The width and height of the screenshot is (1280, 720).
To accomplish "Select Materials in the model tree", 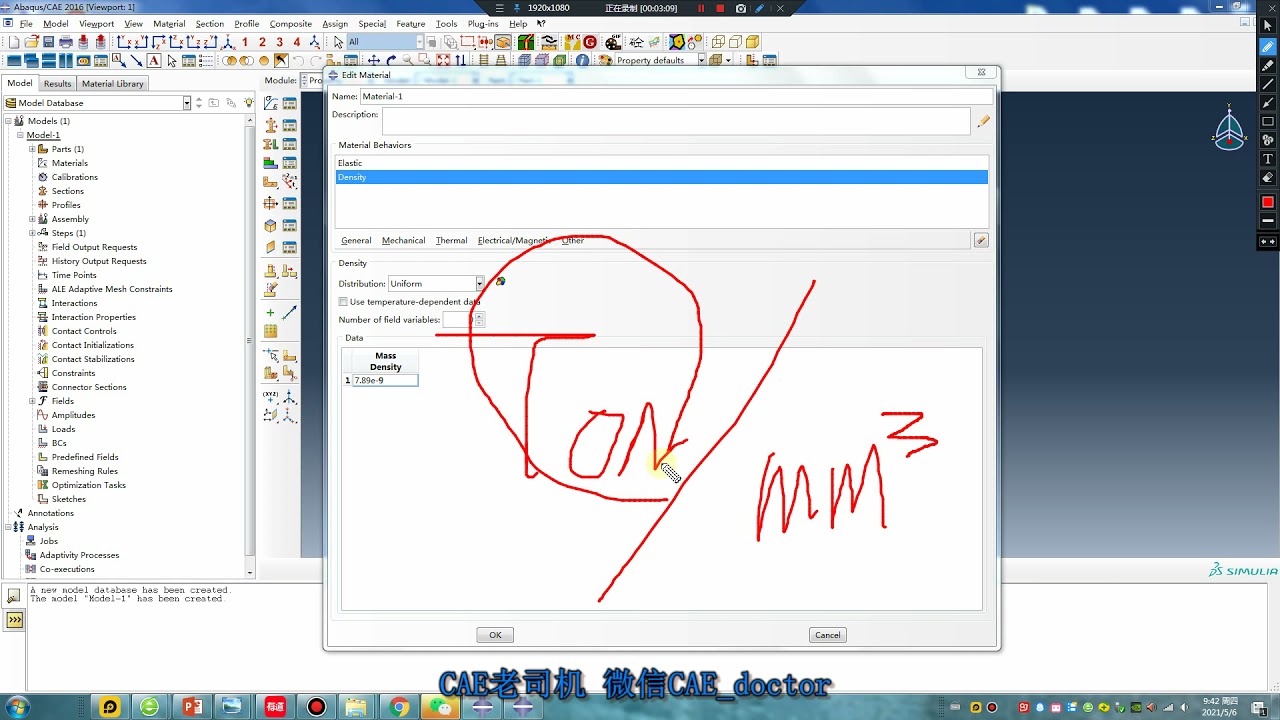I will [x=69, y=163].
